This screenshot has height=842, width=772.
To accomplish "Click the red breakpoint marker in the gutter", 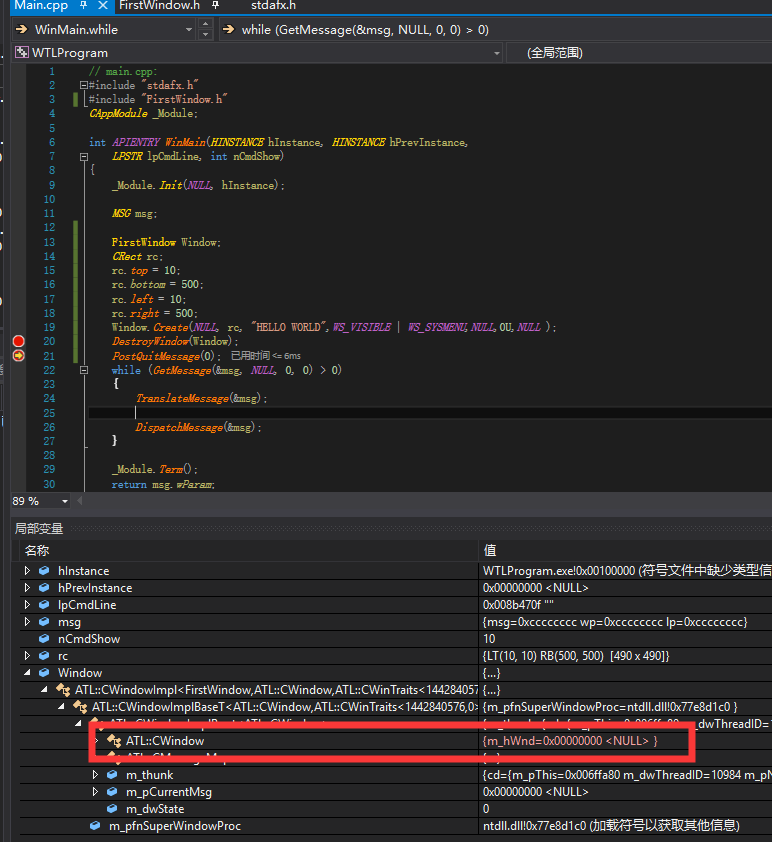I will pos(17,341).
